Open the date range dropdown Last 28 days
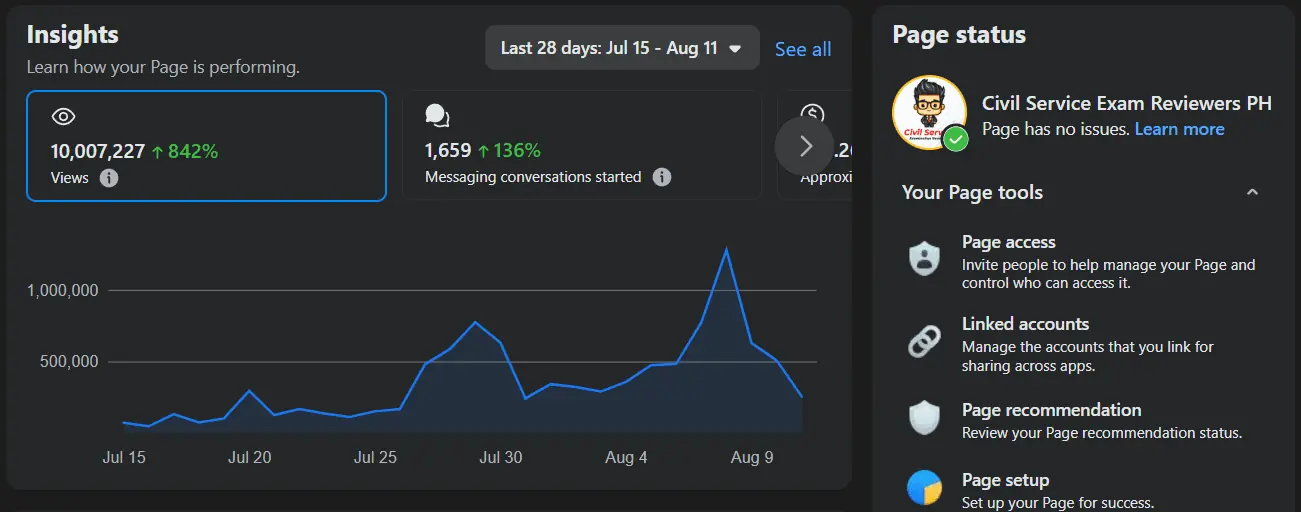This screenshot has width=1301, height=512. [x=622, y=48]
